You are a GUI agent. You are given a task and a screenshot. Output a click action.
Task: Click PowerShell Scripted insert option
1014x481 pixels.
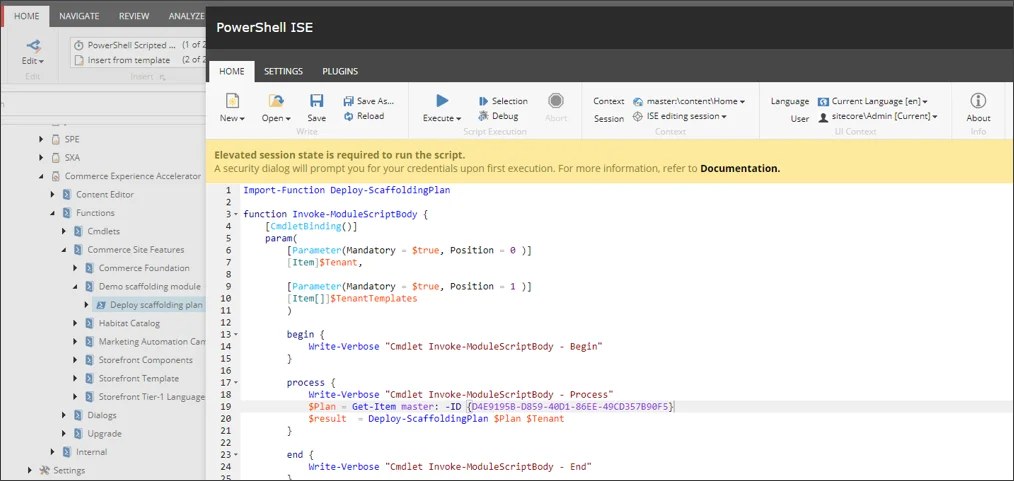131,45
